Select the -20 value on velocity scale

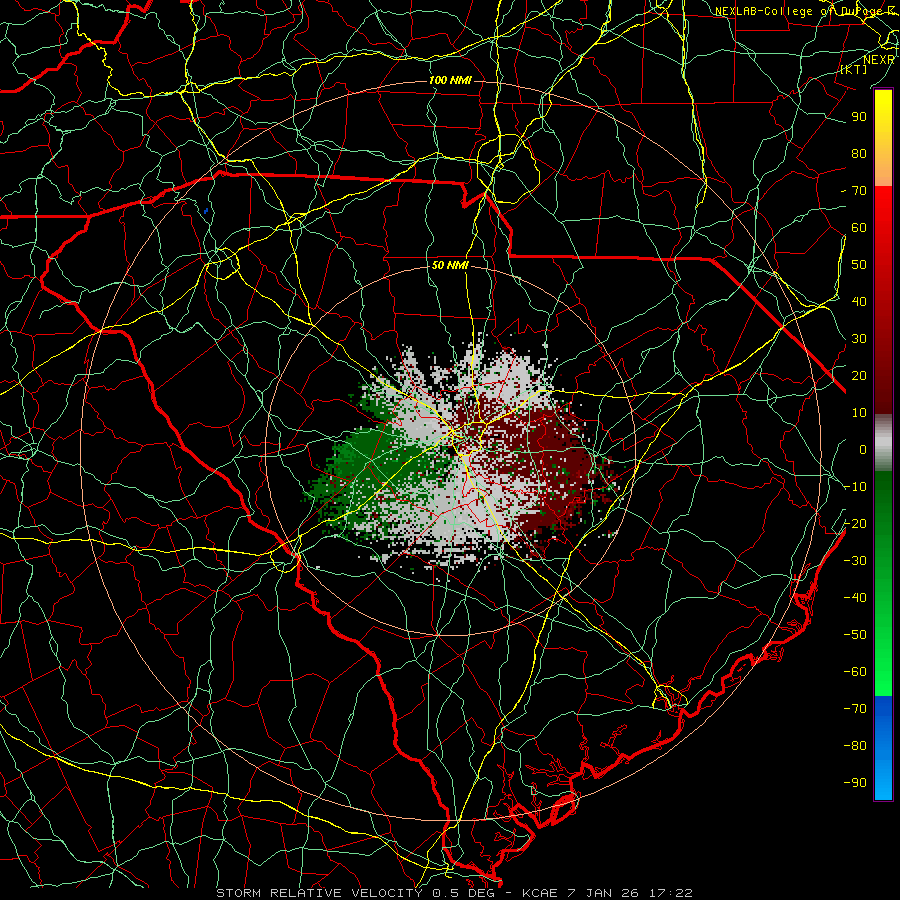855,523
